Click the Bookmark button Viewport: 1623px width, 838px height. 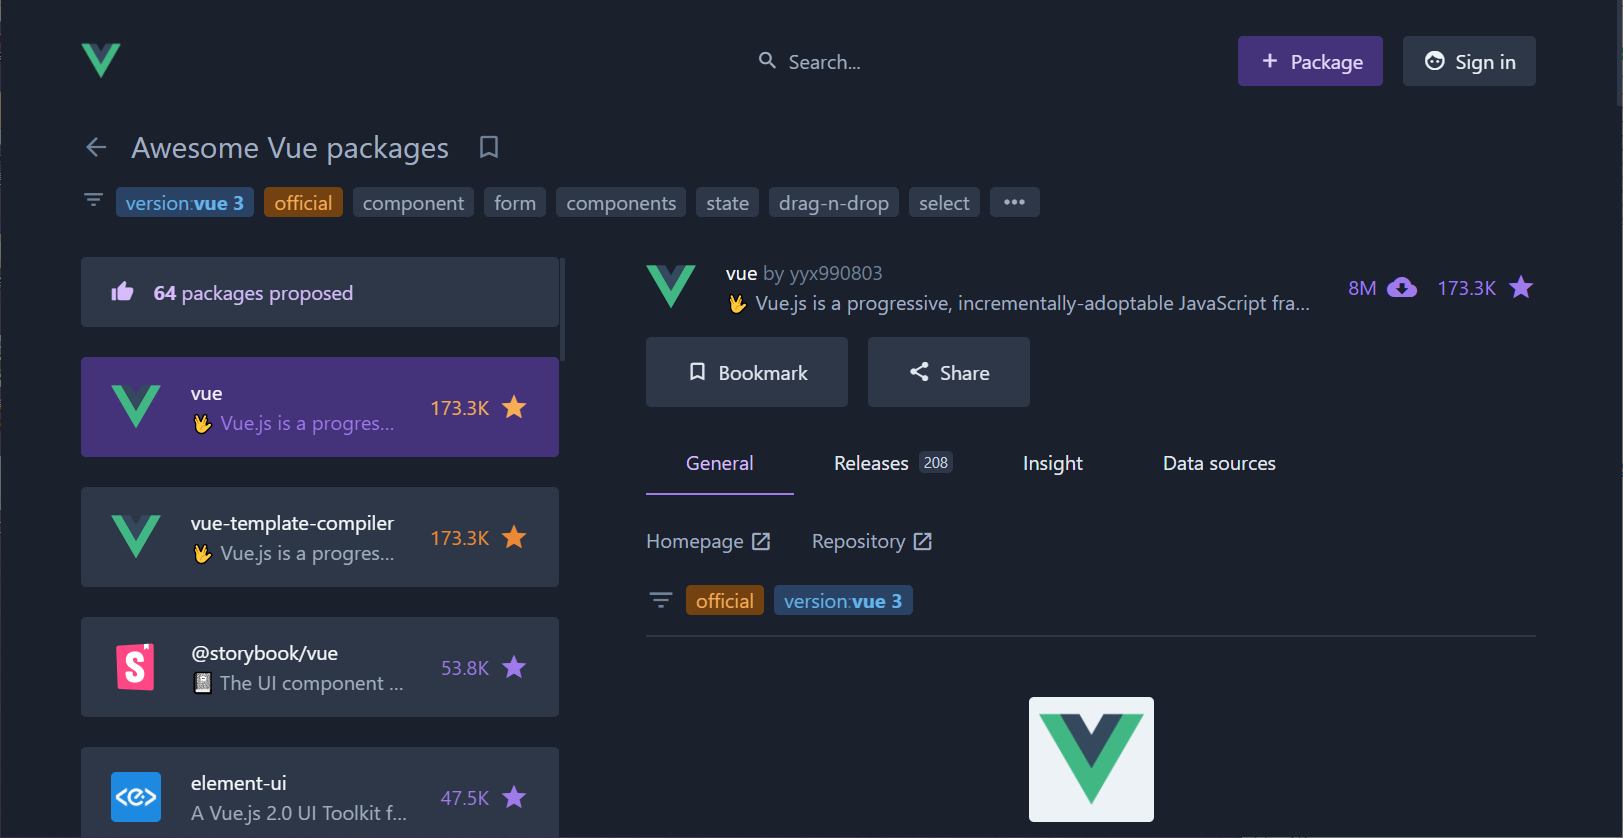(747, 372)
